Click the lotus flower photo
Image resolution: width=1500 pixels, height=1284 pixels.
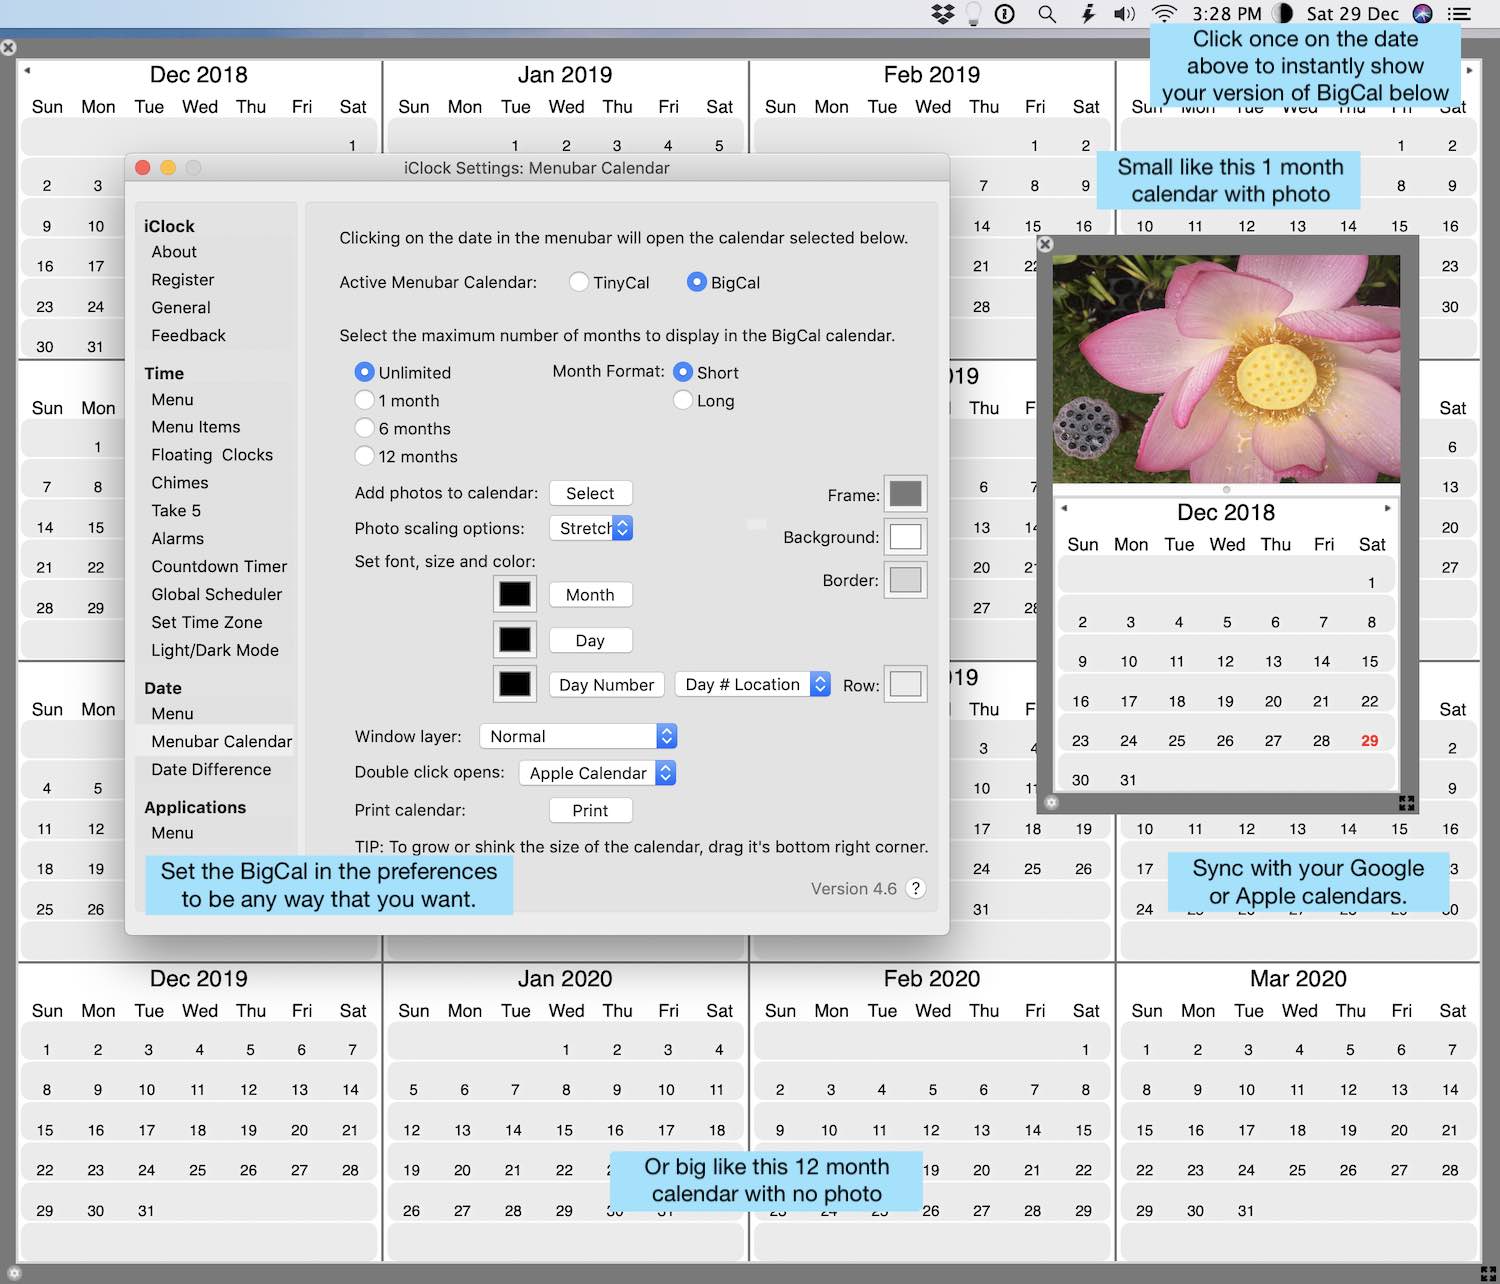coord(1226,369)
